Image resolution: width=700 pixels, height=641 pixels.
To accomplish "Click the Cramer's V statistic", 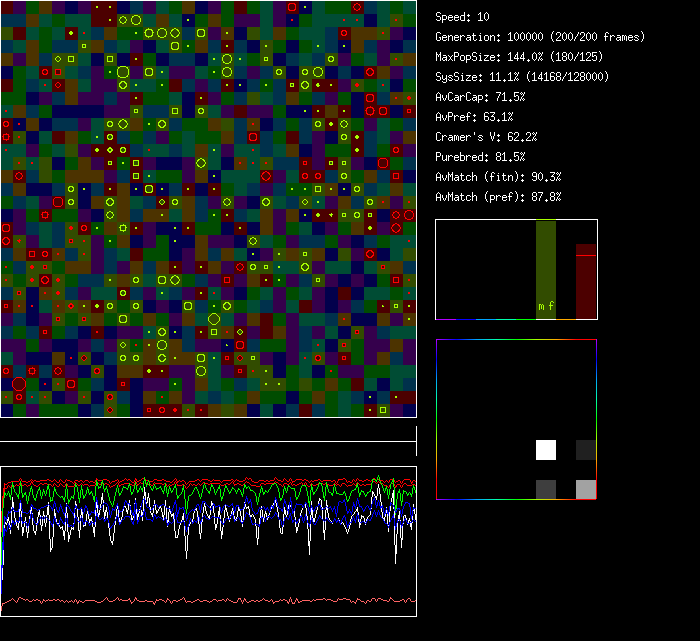I will [486, 137].
